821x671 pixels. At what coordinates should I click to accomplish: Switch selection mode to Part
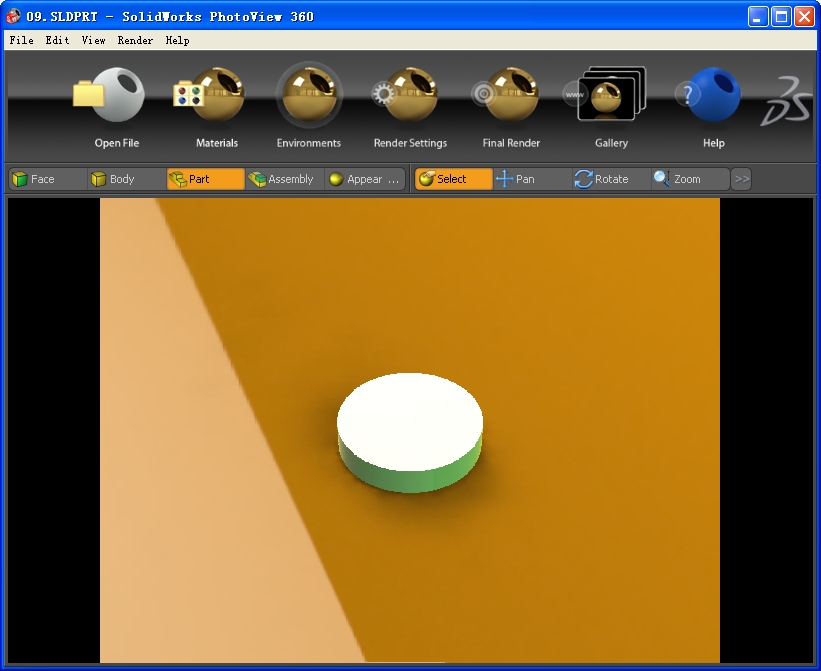point(206,179)
